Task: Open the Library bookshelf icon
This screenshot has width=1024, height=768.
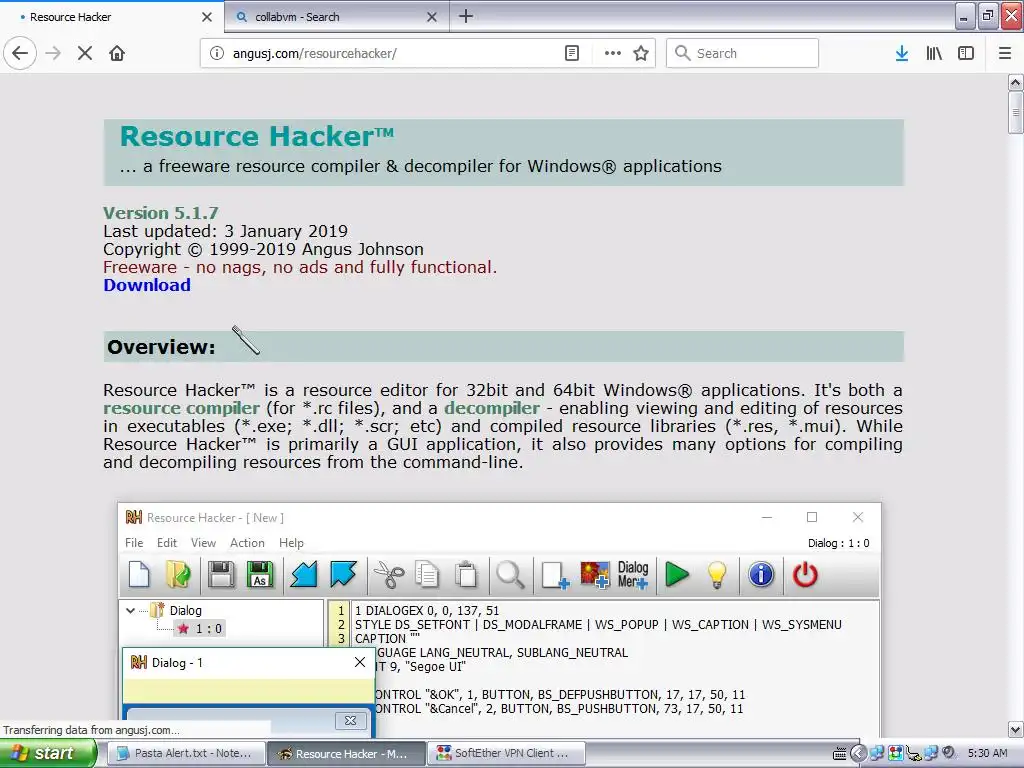Action: point(934,53)
